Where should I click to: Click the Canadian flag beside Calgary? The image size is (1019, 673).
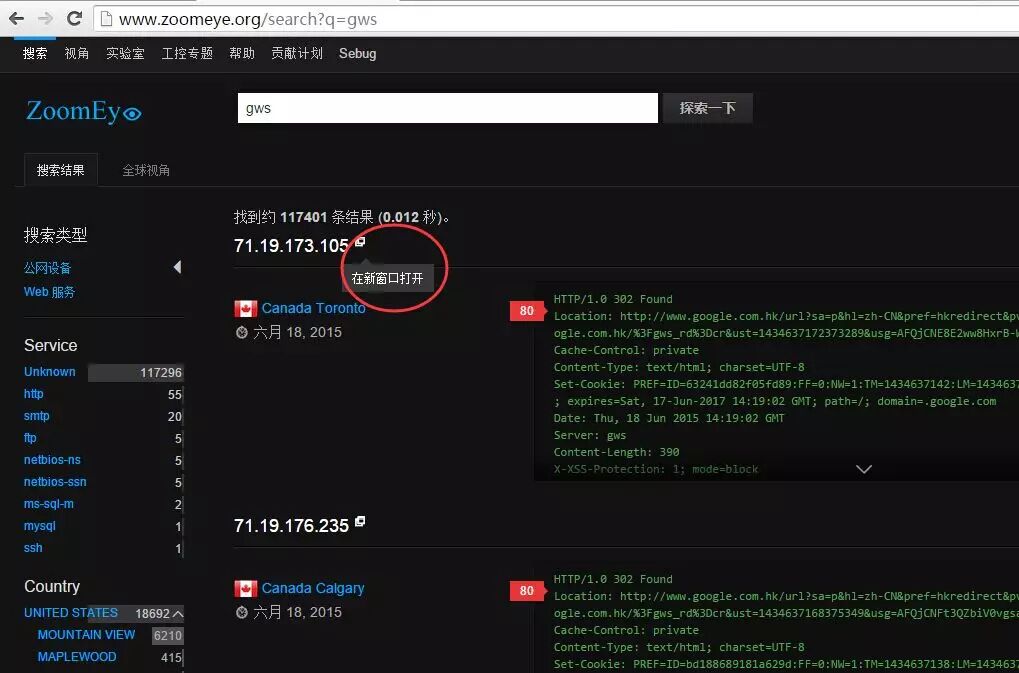tap(246, 589)
